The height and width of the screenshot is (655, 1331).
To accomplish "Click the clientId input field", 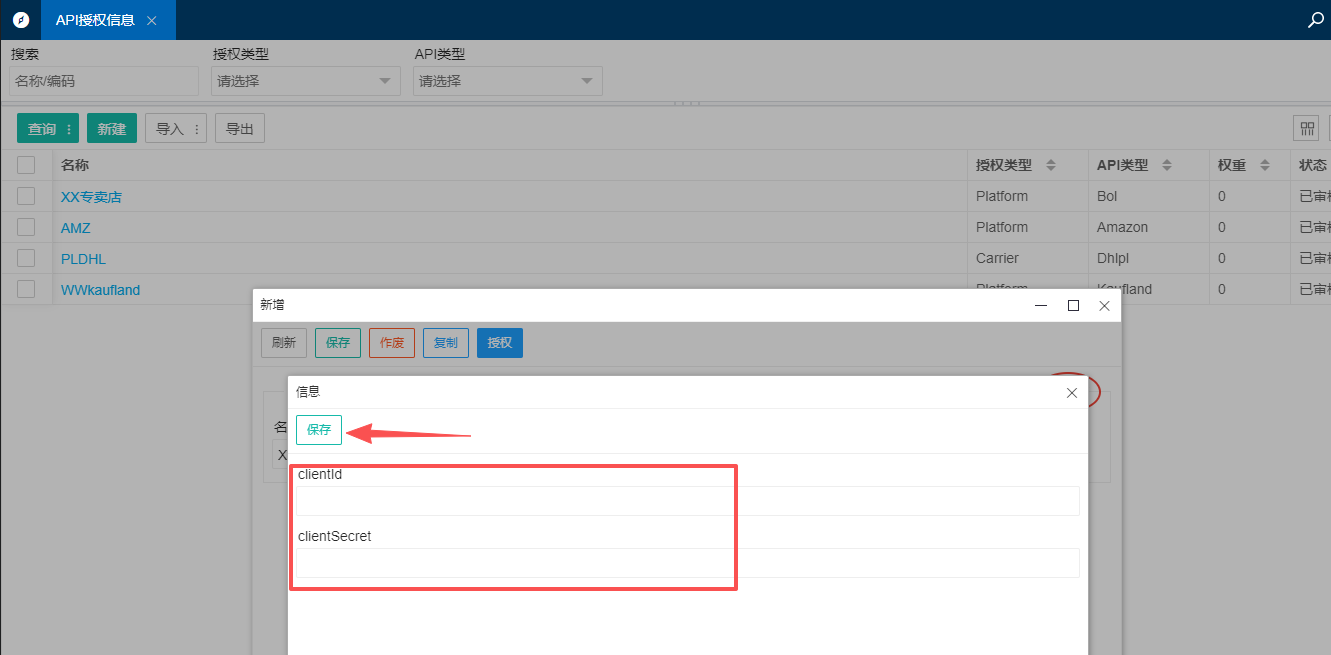I will pos(687,501).
